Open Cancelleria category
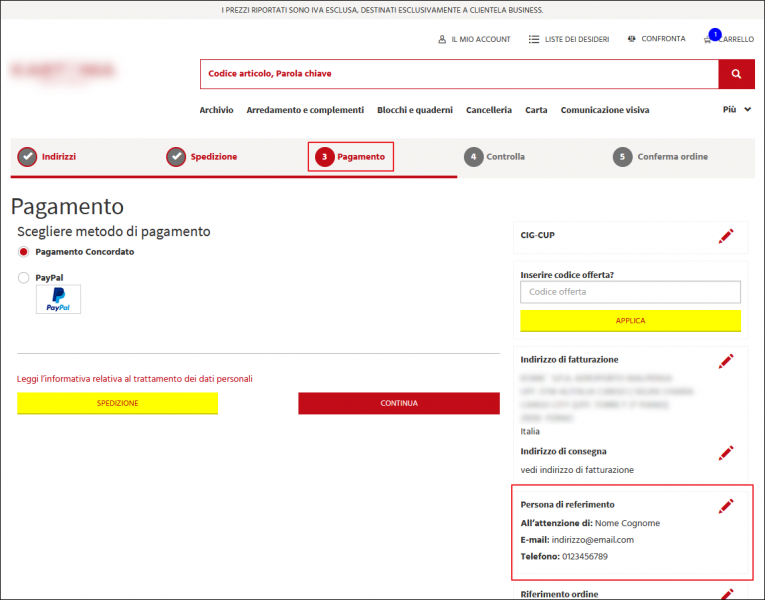Image resolution: width=765 pixels, height=600 pixels. (x=489, y=110)
